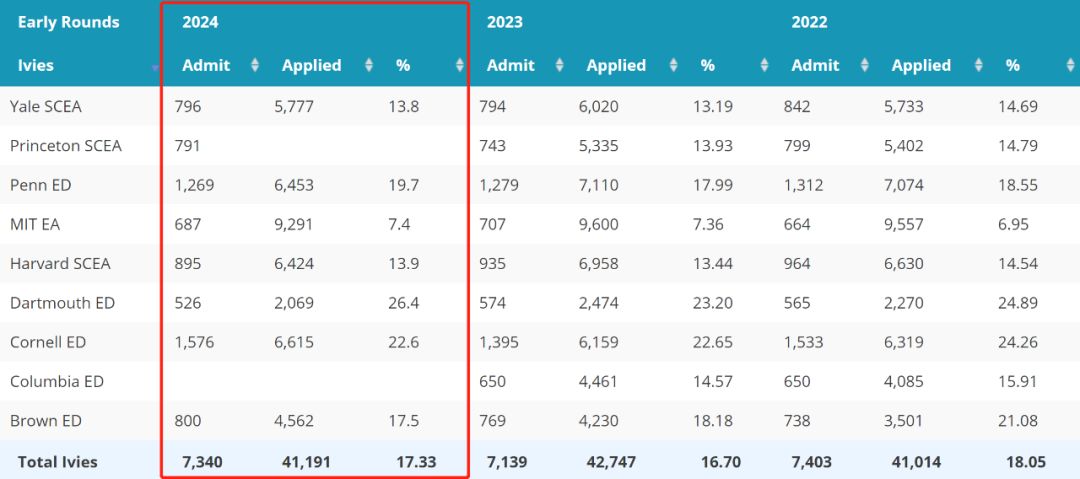This screenshot has width=1080, height=479.
Task: Sort by 2022 Admit column arrows
Action: click(864, 65)
